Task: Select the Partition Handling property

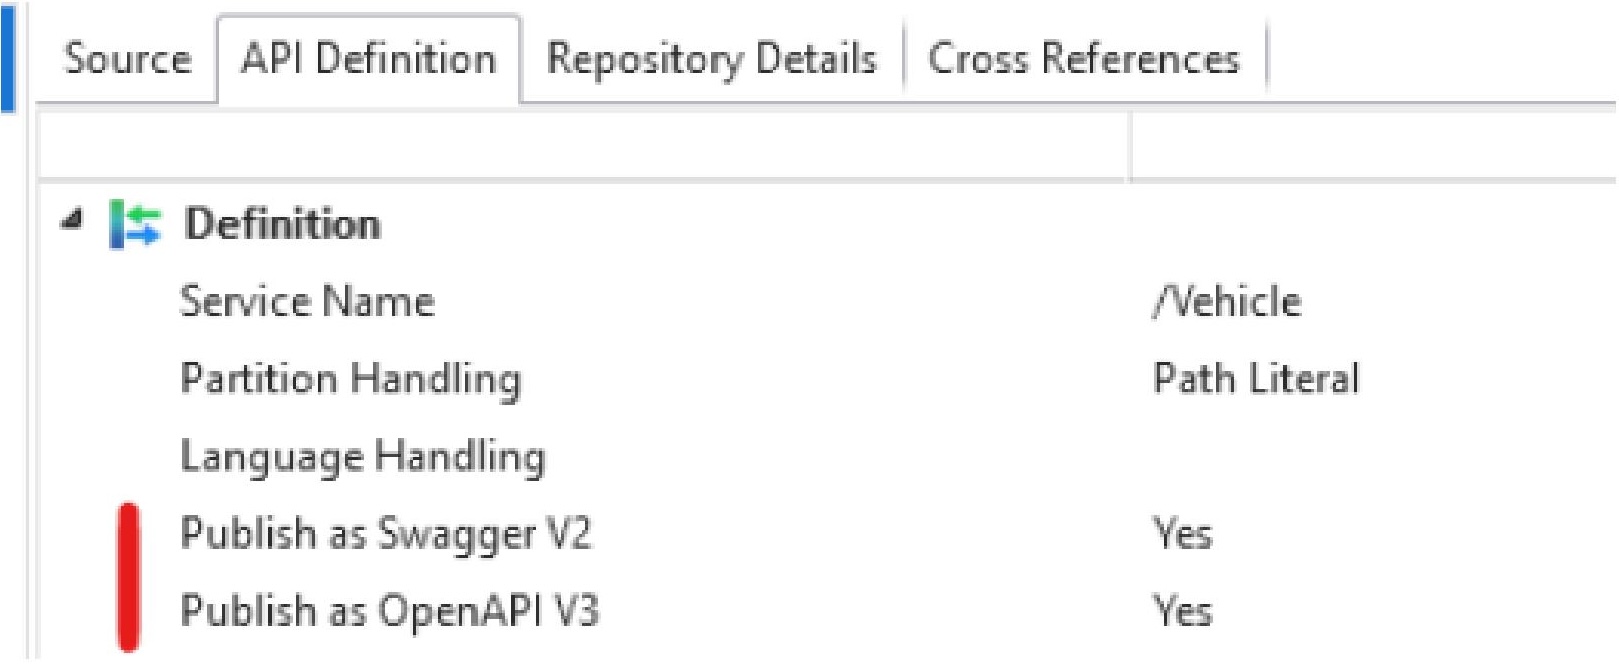Action: (x=351, y=380)
